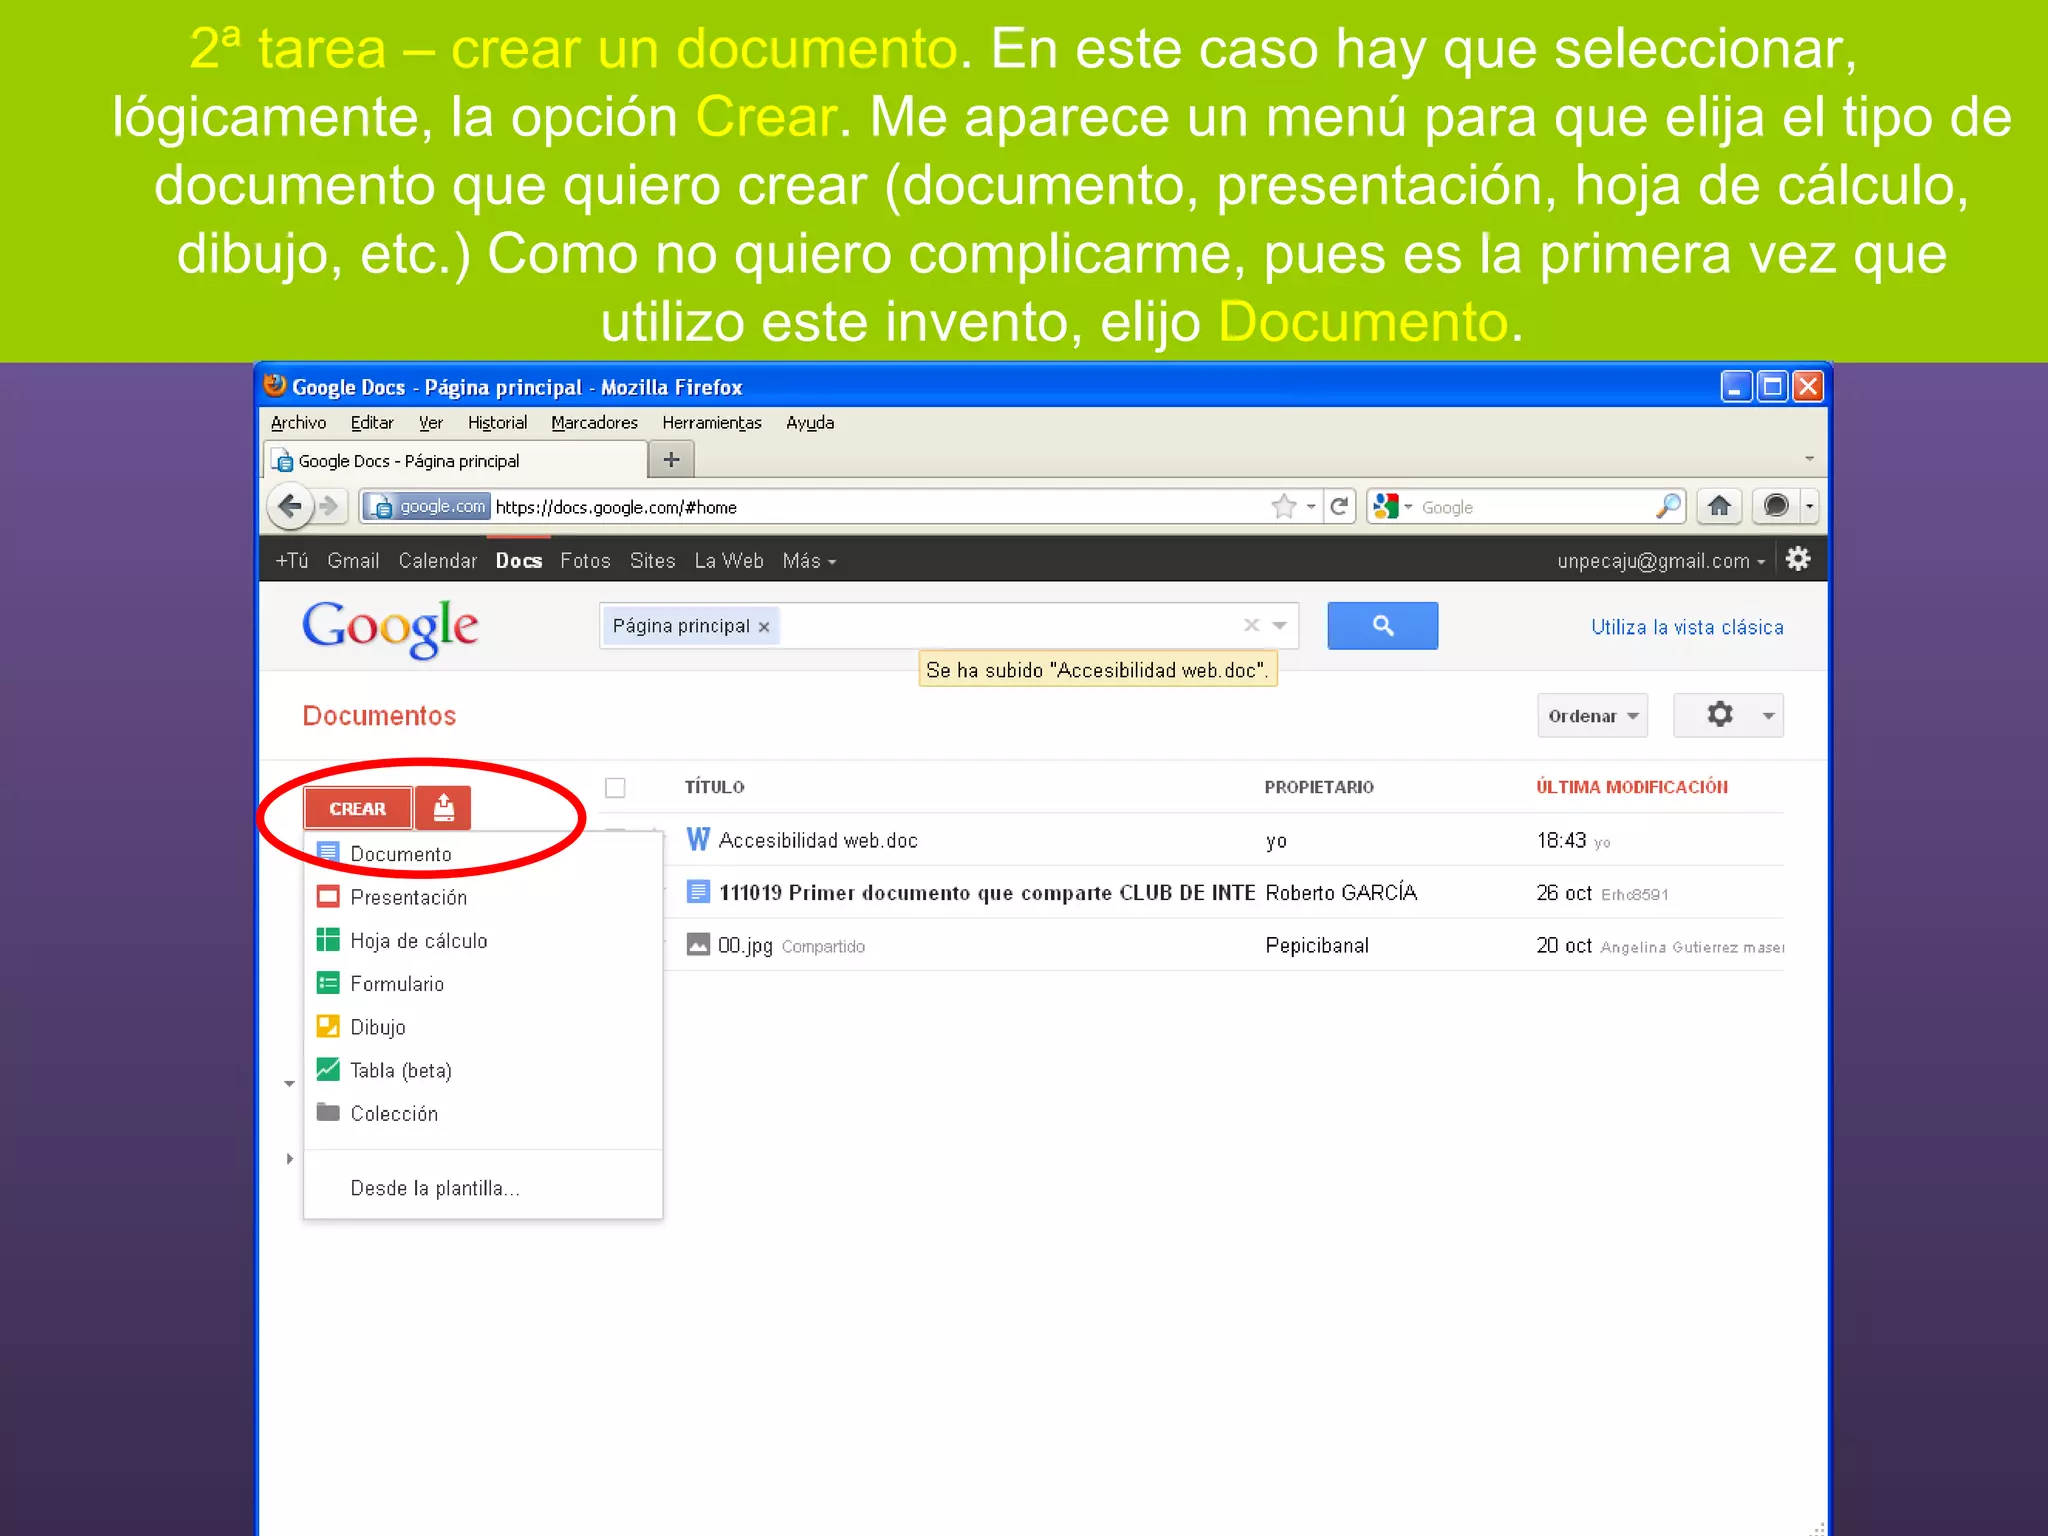Open Accesibilidad web.doc document
This screenshot has width=2048, height=1536.
pyautogui.click(x=818, y=840)
